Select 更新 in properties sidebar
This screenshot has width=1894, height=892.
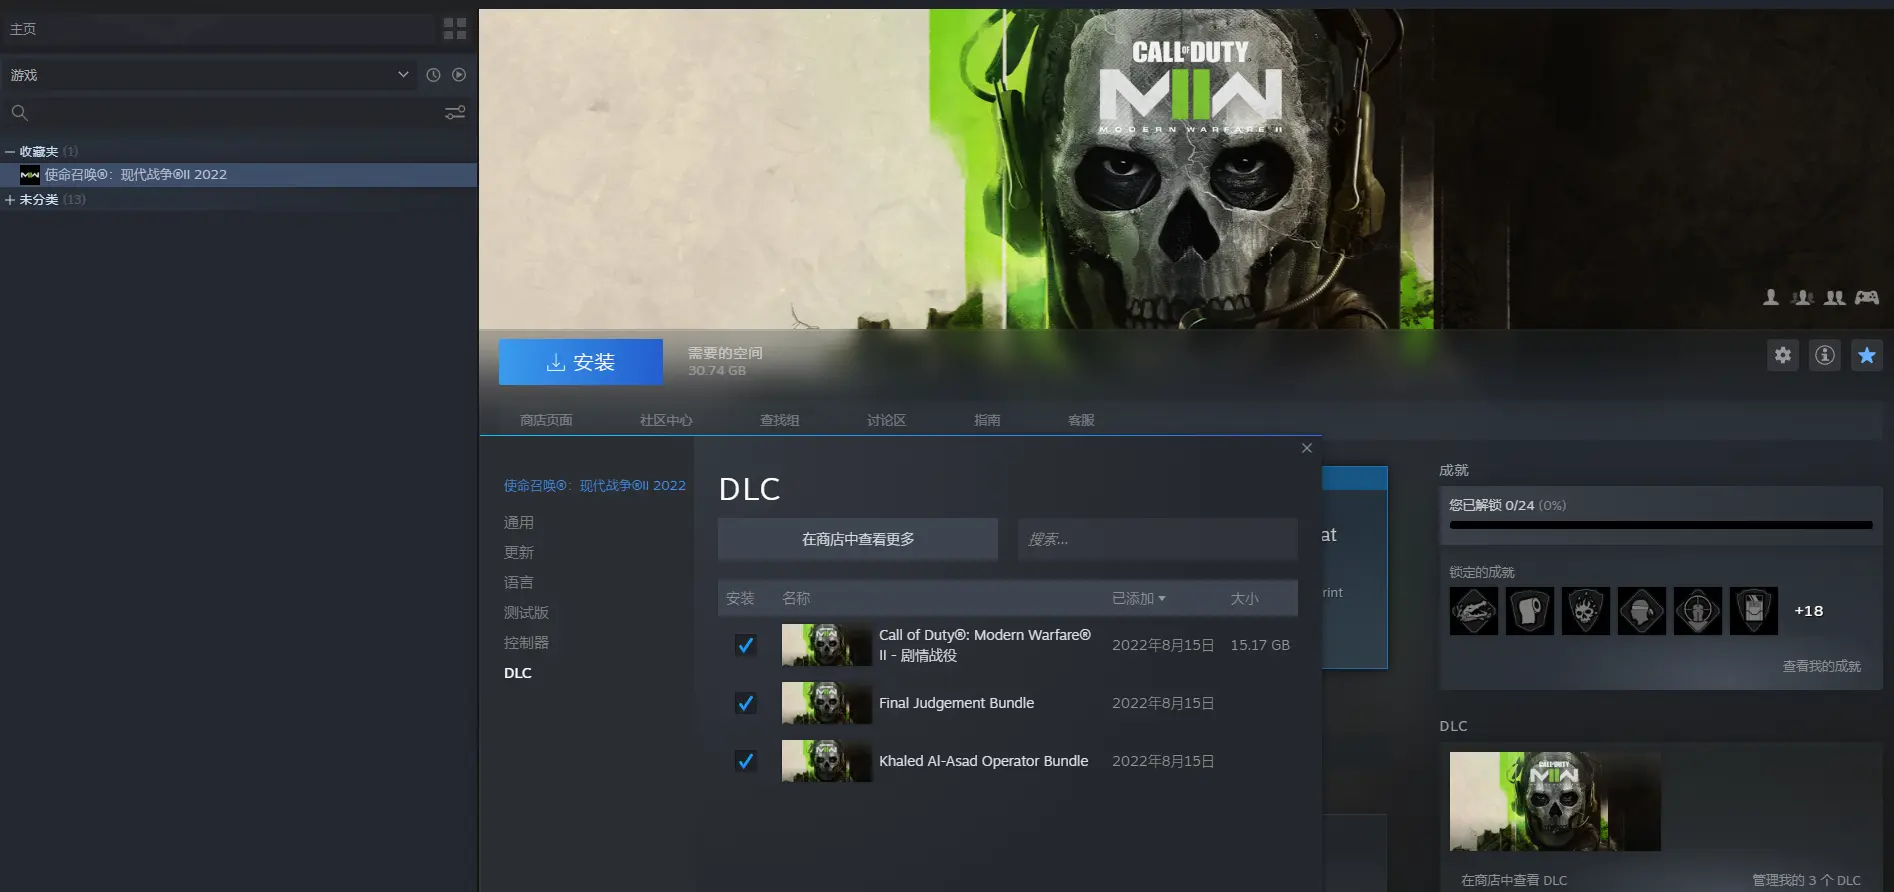[519, 553]
